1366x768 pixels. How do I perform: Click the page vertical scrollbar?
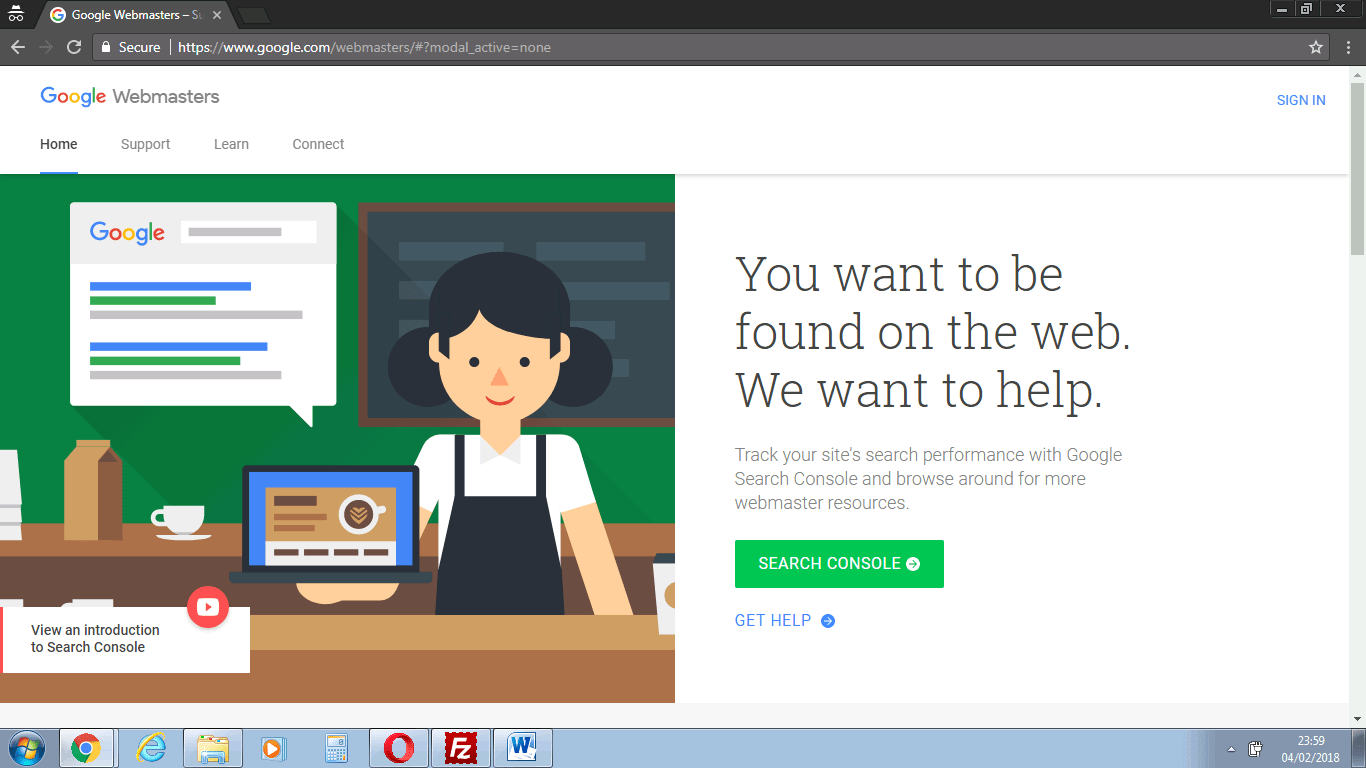tap(1357, 400)
